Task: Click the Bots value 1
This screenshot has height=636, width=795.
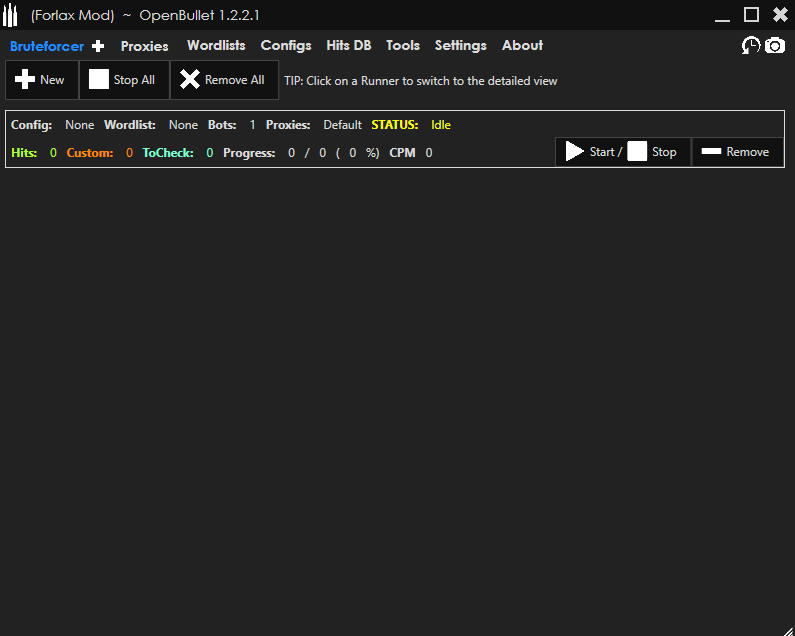Action: (252, 125)
